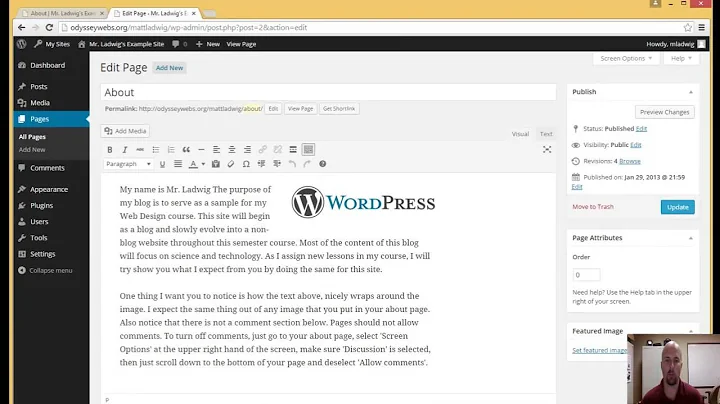Expand Screen Options panel
The height and width of the screenshot is (404, 720).
click(626, 58)
